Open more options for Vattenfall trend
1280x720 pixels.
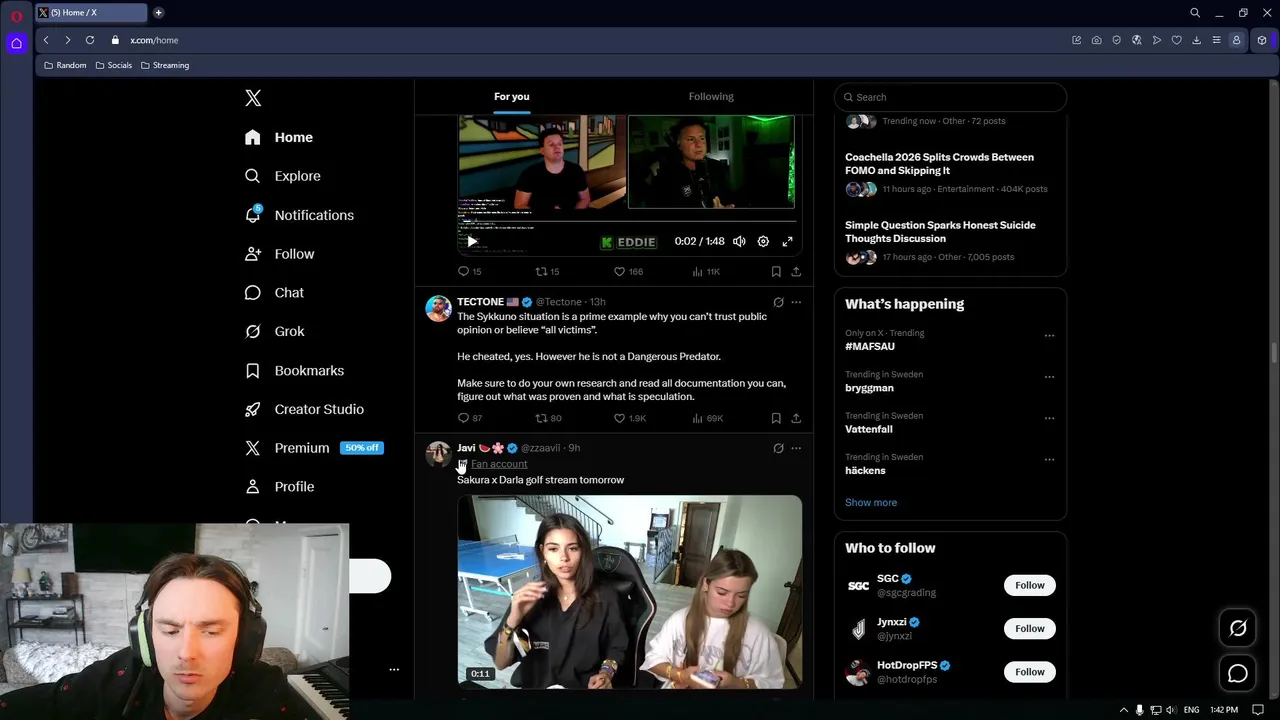coord(1049,418)
